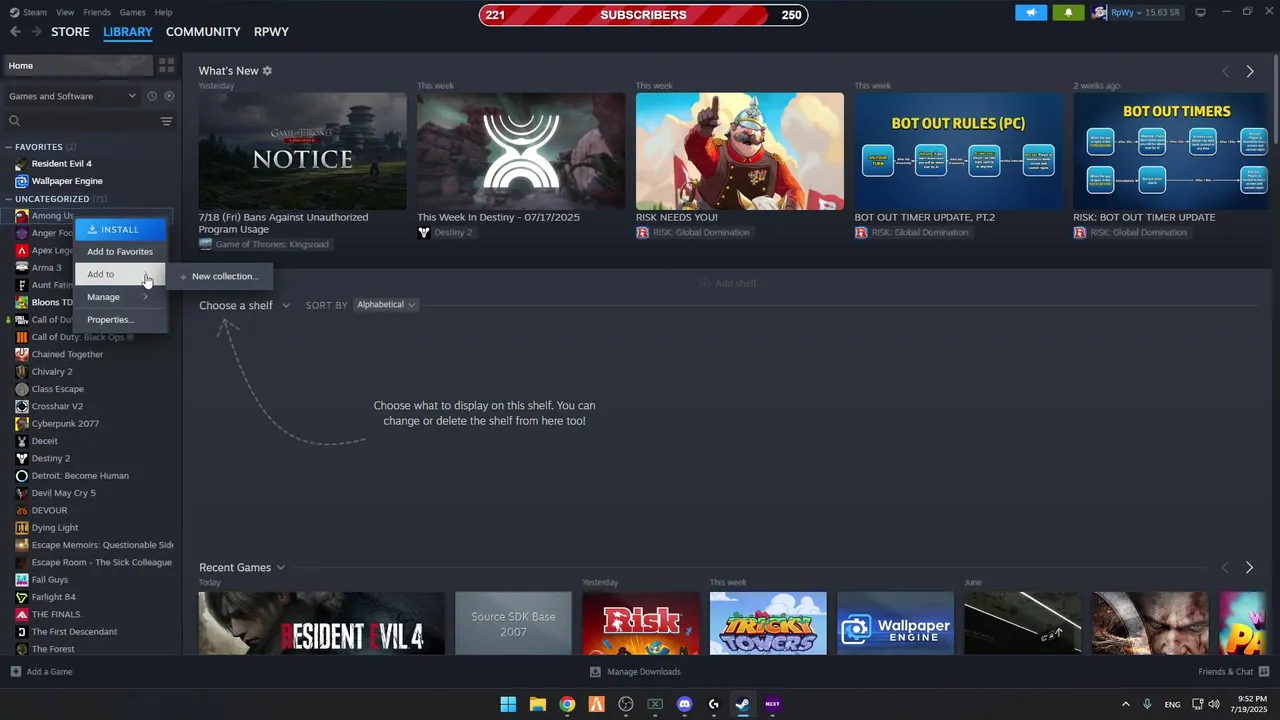Open RISK NEEDS YOU! news thumbnail
The height and width of the screenshot is (720, 1280).
[740, 151]
